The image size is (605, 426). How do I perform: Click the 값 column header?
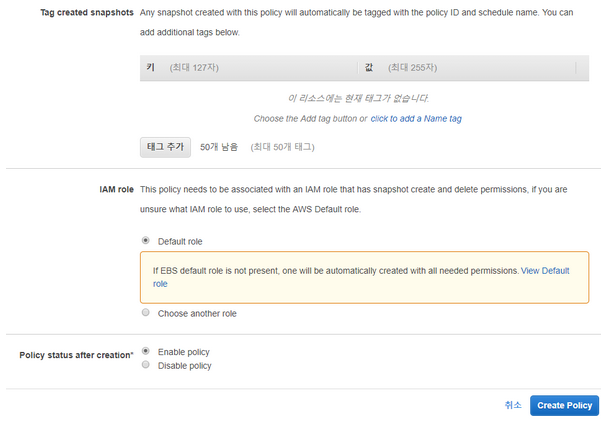(x=369, y=67)
